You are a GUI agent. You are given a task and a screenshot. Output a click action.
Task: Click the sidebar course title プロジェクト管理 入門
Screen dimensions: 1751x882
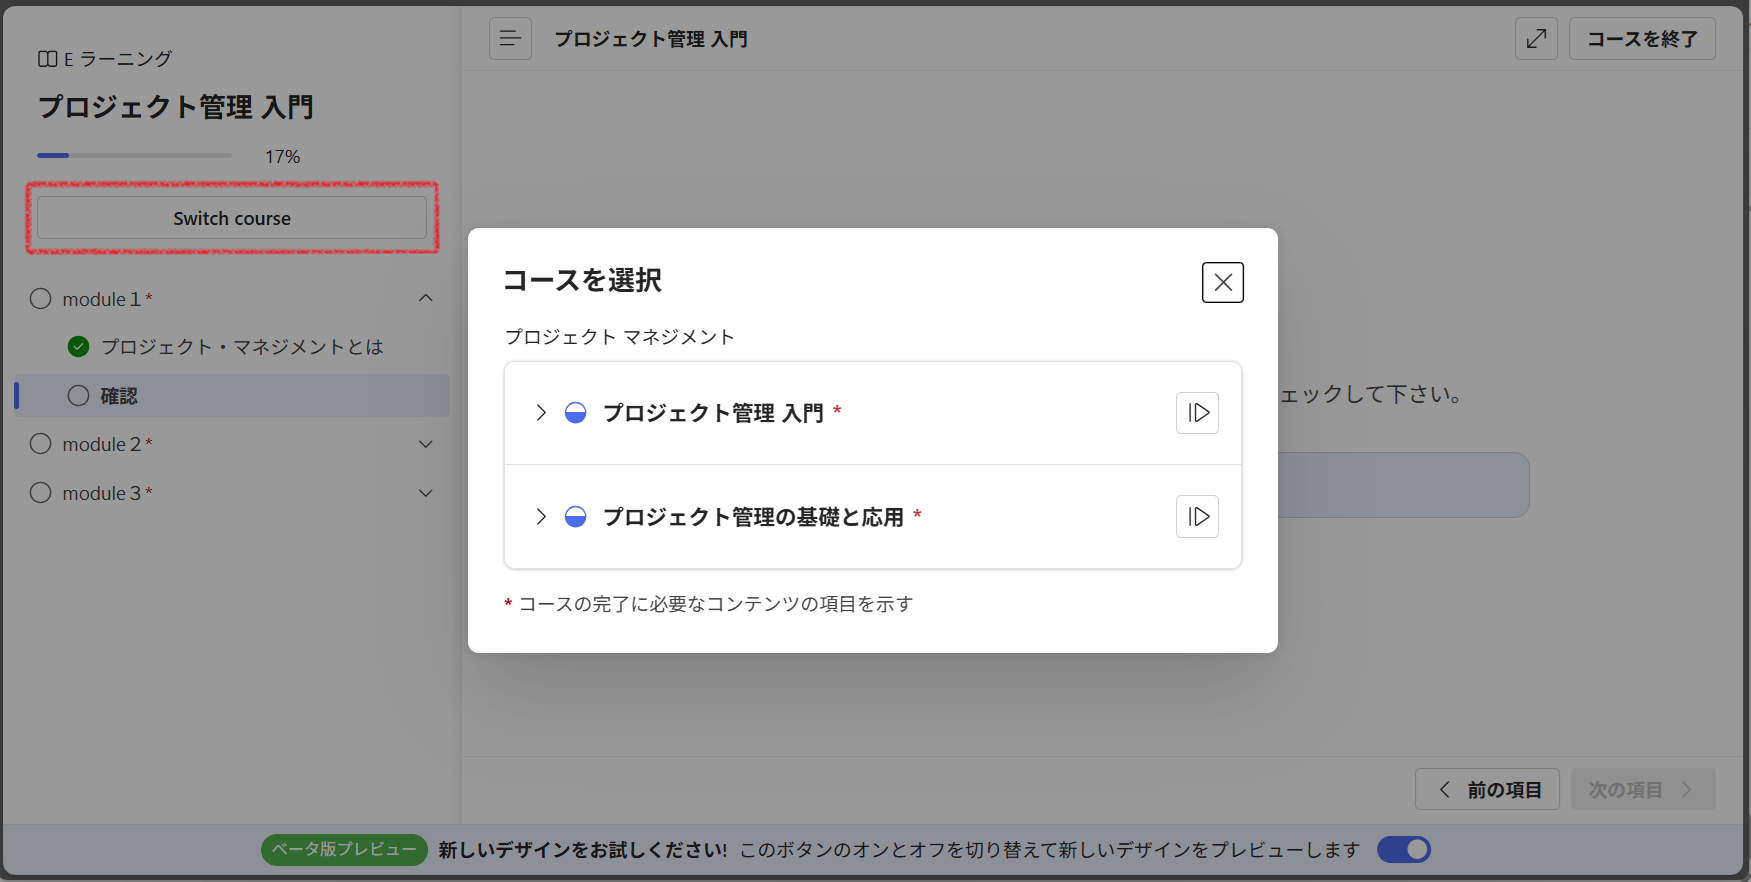pyautogui.click(x=175, y=107)
